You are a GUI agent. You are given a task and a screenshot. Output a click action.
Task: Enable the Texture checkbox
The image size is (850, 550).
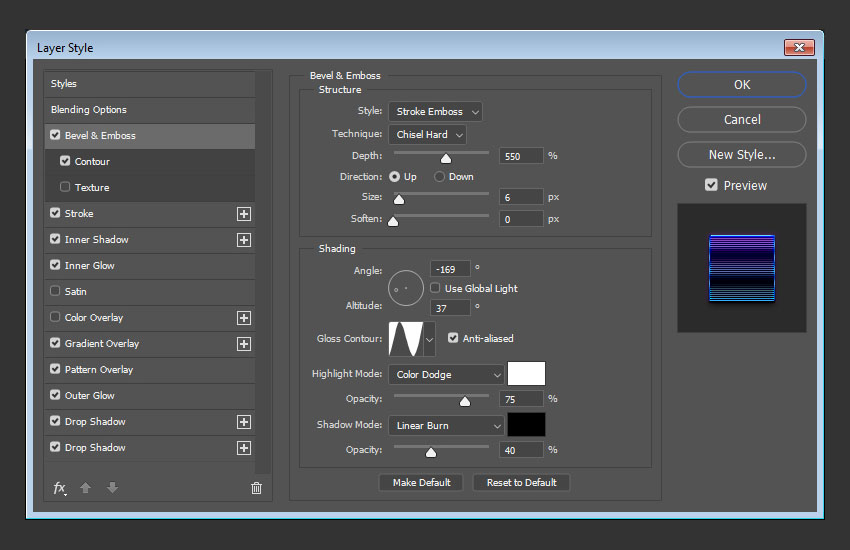(x=66, y=187)
